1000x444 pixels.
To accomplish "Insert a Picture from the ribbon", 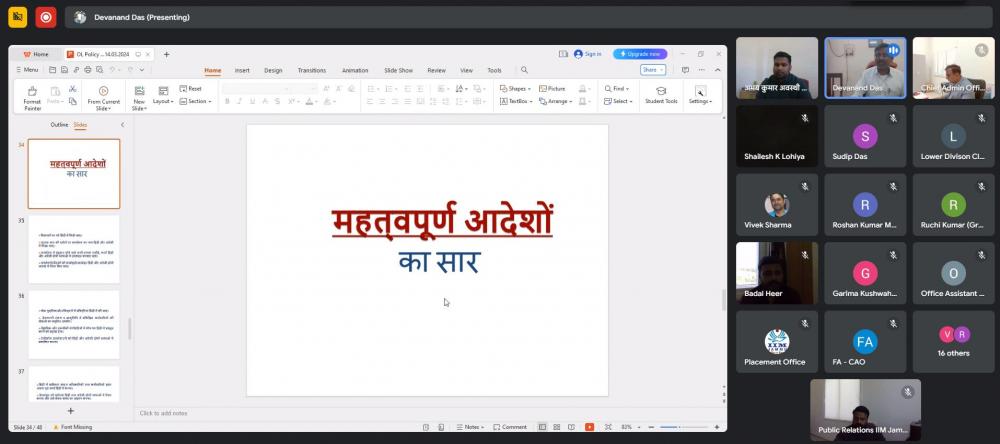I will click(x=551, y=88).
